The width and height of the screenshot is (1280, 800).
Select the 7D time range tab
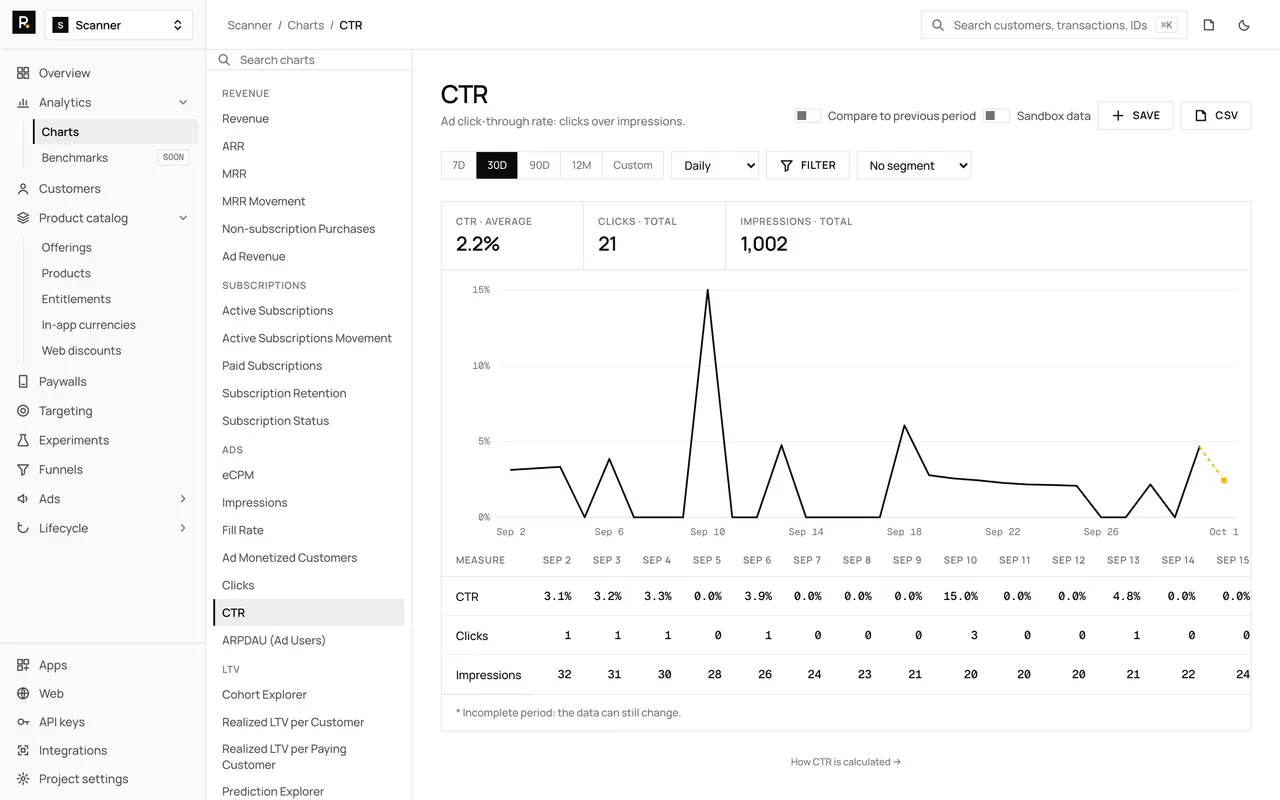coord(459,165)
